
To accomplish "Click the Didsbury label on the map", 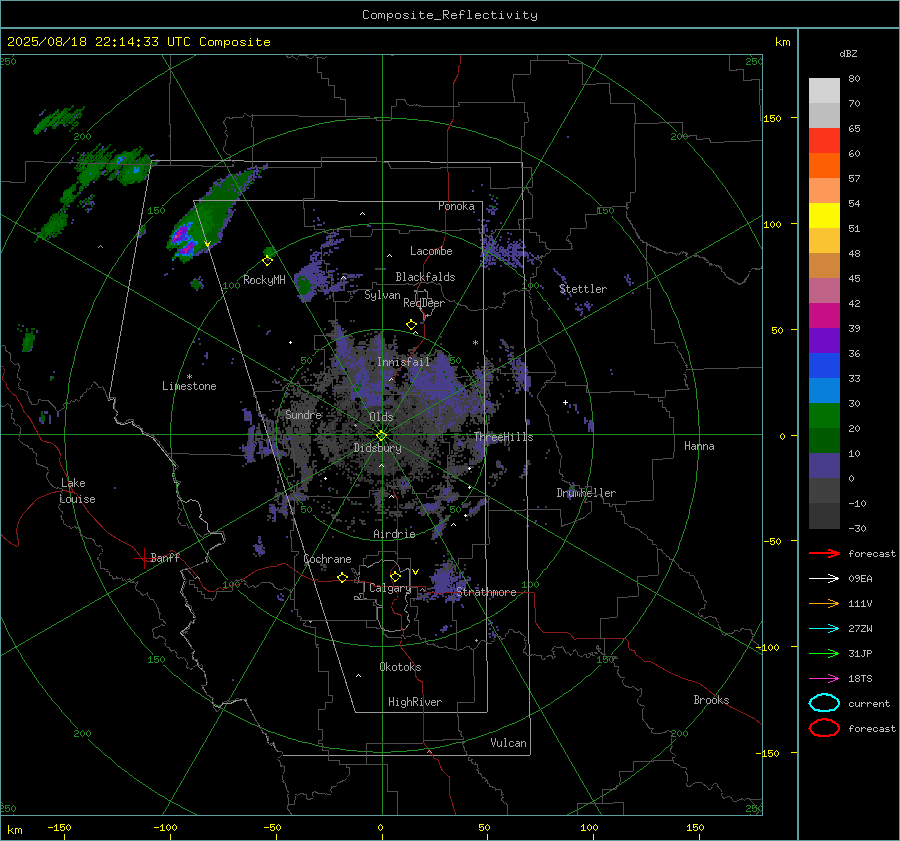I will pos(377,448).
